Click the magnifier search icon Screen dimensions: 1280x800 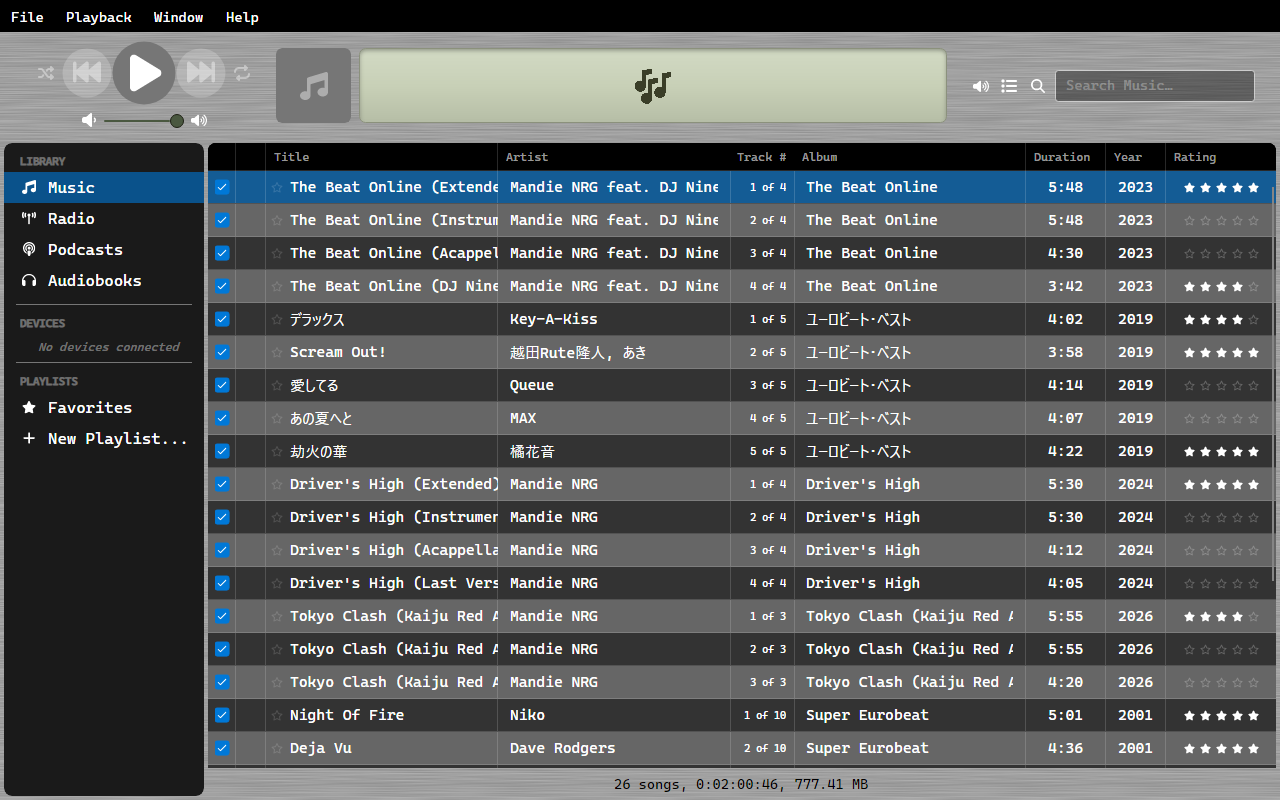[x=1038, y=86]
